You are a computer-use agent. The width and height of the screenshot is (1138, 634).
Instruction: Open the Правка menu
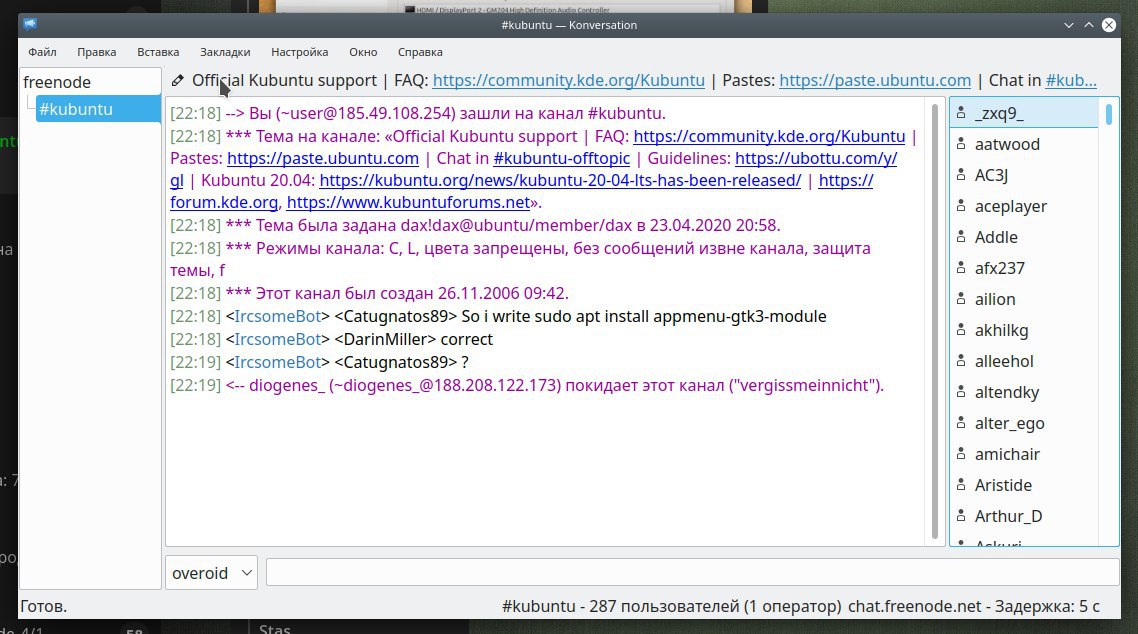click(97, 52)
